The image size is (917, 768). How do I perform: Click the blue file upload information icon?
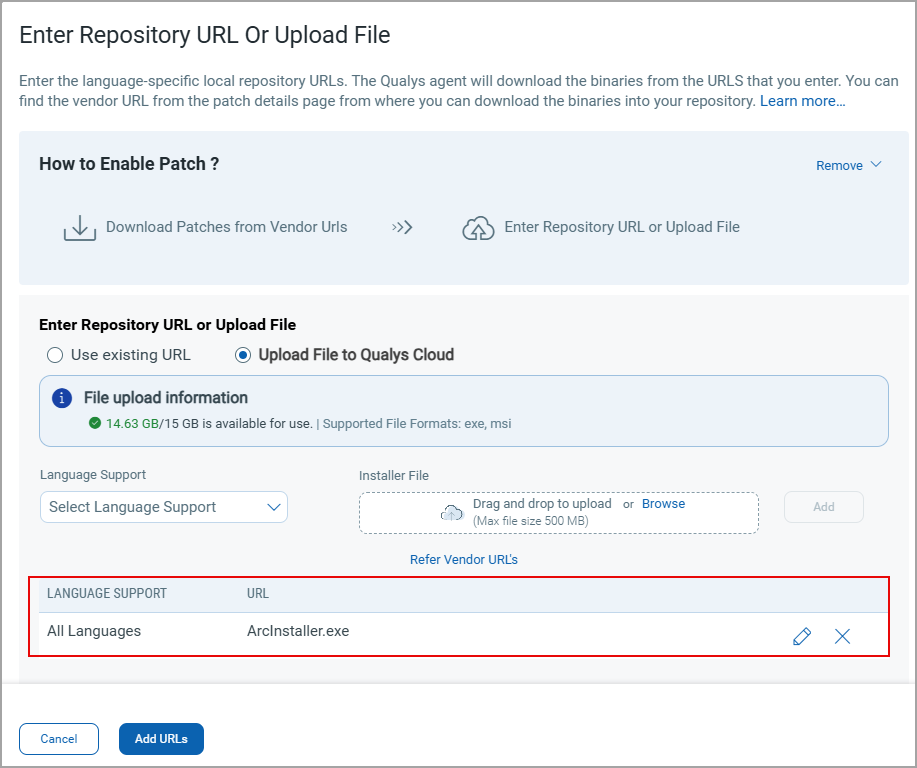[62, 398]
